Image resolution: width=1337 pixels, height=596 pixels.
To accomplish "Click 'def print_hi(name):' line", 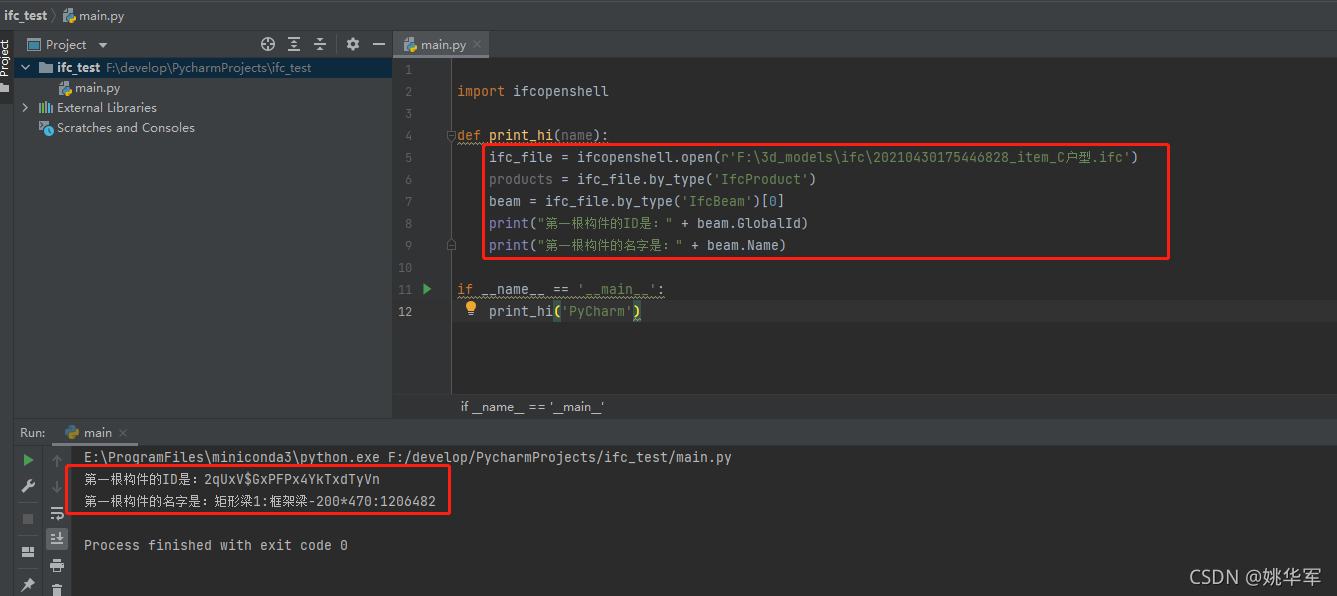I will point(533,135).
